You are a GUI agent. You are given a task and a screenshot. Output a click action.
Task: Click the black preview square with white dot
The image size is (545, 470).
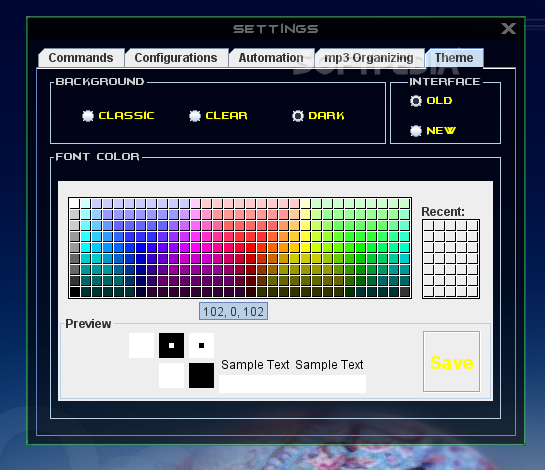[x=171, y=346]
